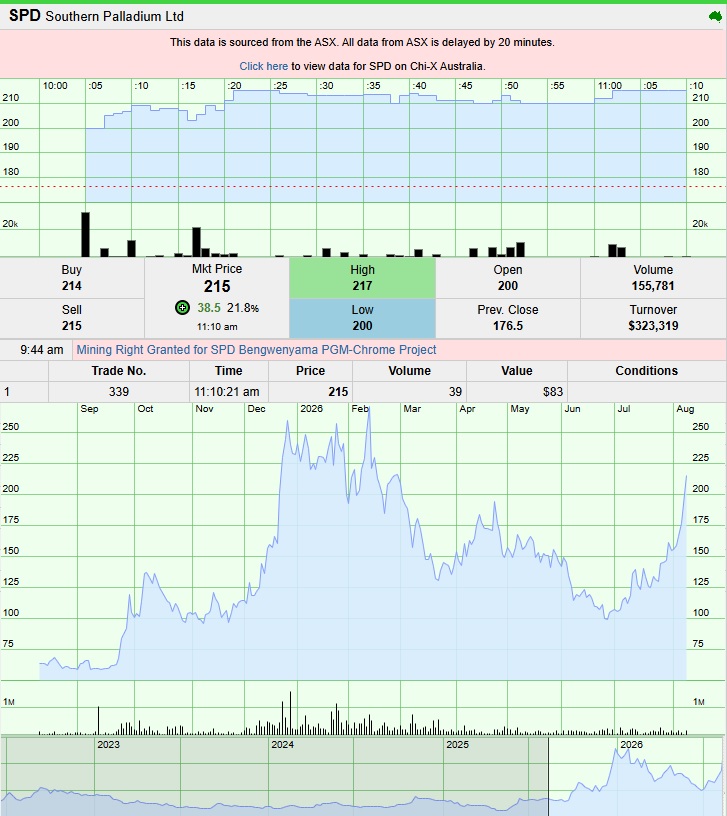Click the green Australia map icon

716,16
